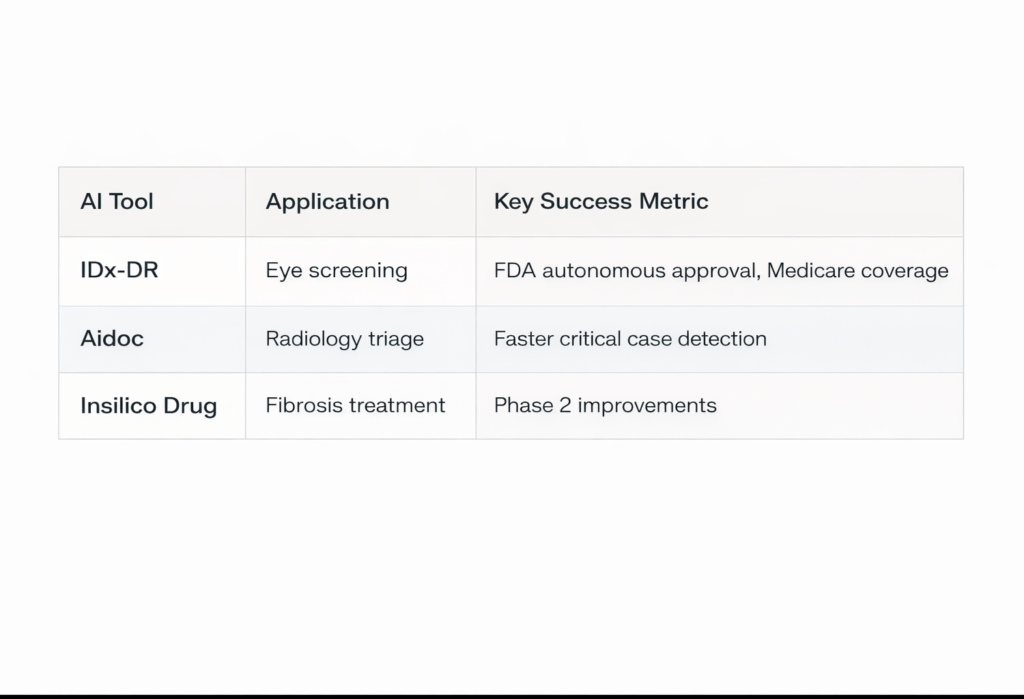Select the Radiology triage cell
Viewport: 1024px width, 699px height.
click(344, 339)
